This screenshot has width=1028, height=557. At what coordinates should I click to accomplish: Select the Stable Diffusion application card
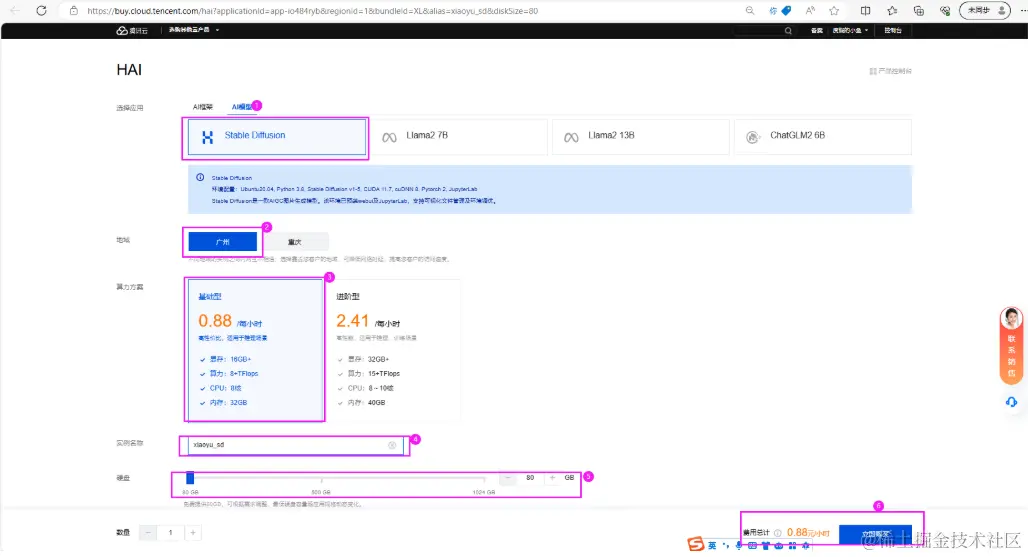[277, 137]
